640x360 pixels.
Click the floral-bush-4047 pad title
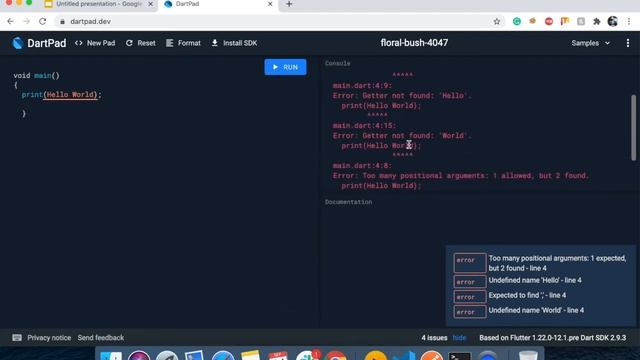(x=414, y=43)
